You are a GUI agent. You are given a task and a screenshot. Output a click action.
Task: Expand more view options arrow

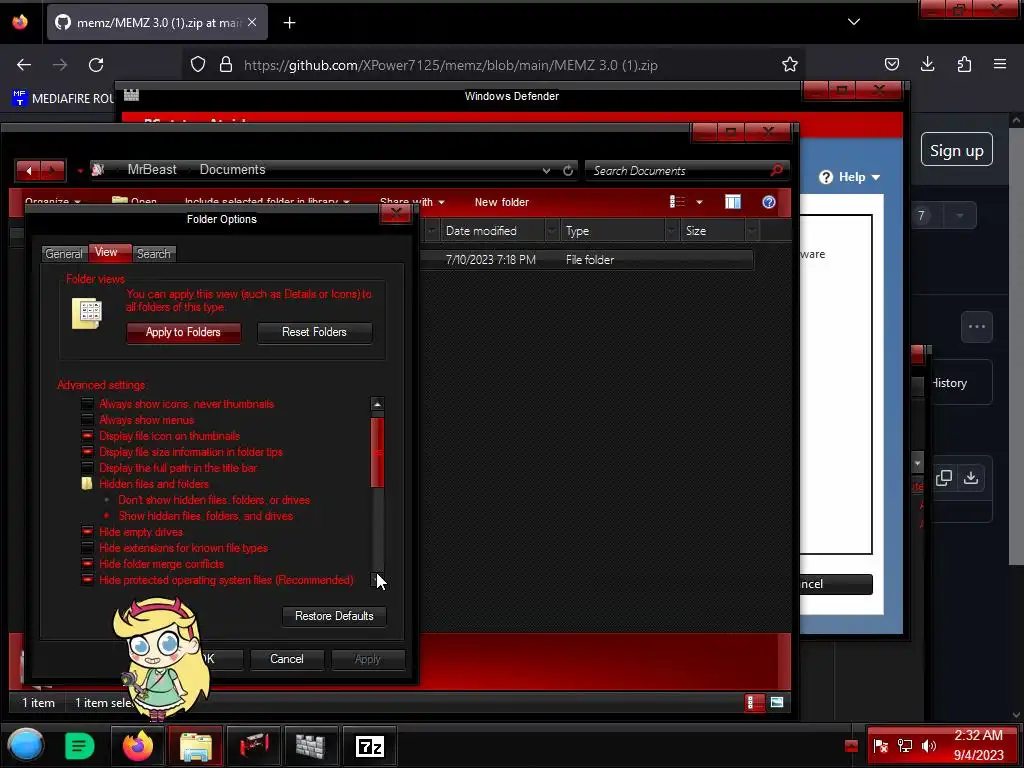(699, 202)
